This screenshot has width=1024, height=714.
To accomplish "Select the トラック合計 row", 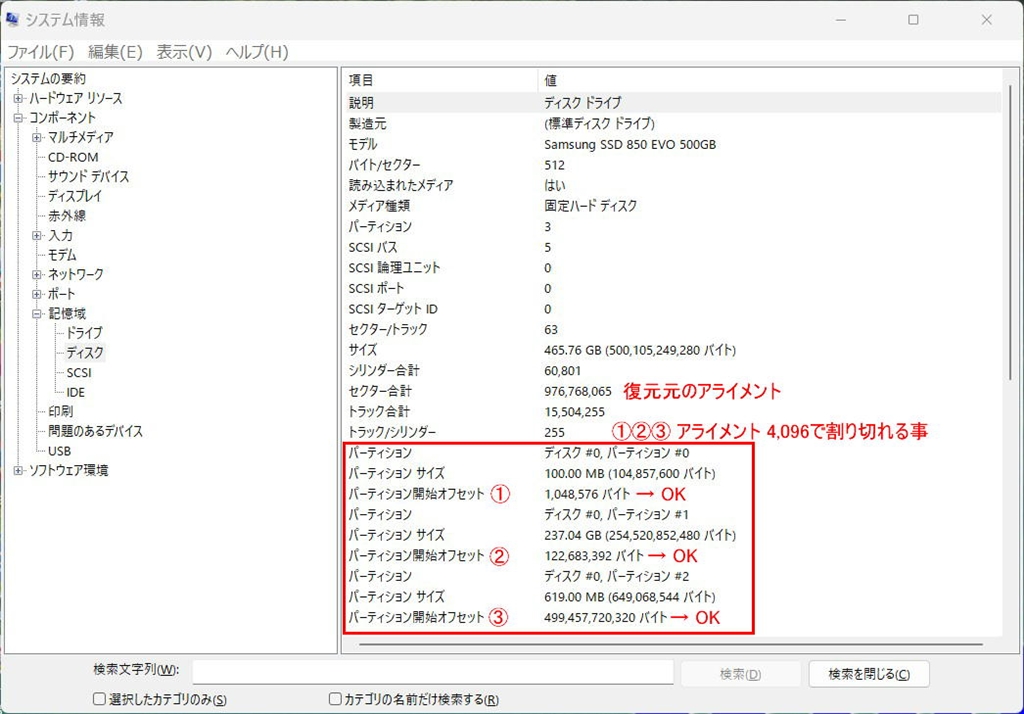I will 672,412.
